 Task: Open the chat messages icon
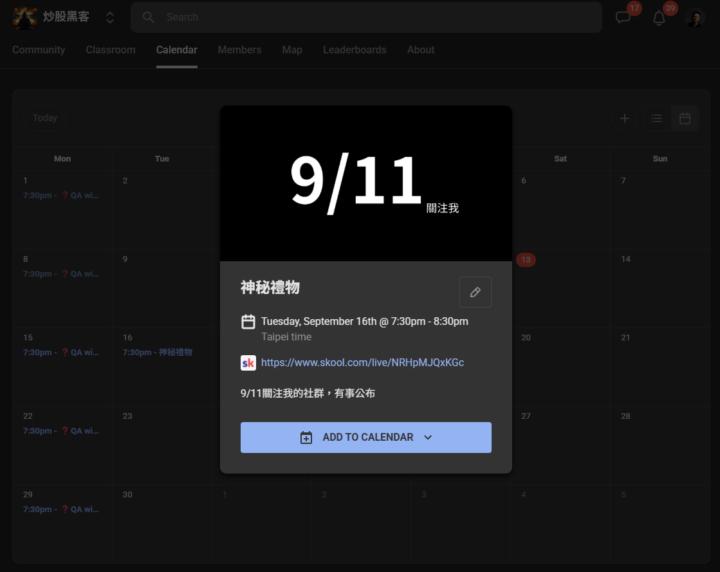tap(623, 17)
